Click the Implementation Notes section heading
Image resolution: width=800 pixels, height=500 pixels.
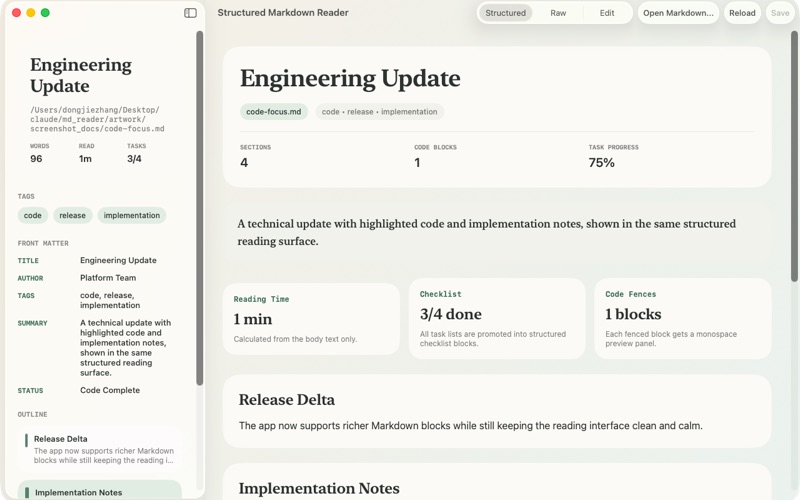(319, 488)
